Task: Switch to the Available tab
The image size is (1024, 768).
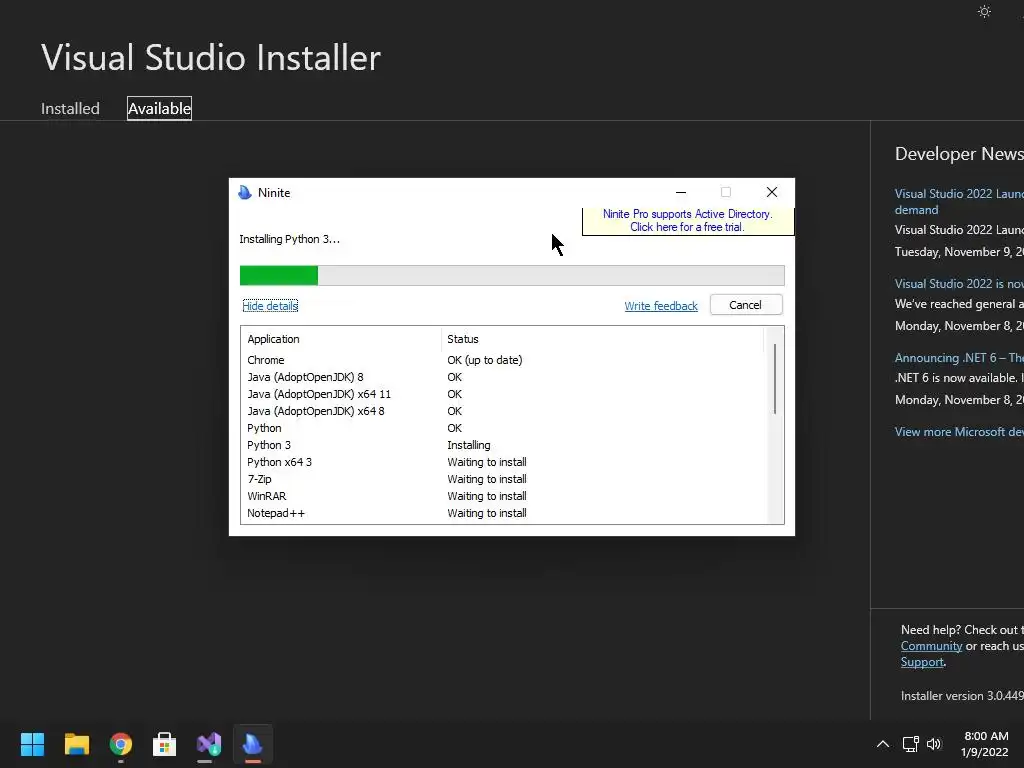Action: (159, 108)
